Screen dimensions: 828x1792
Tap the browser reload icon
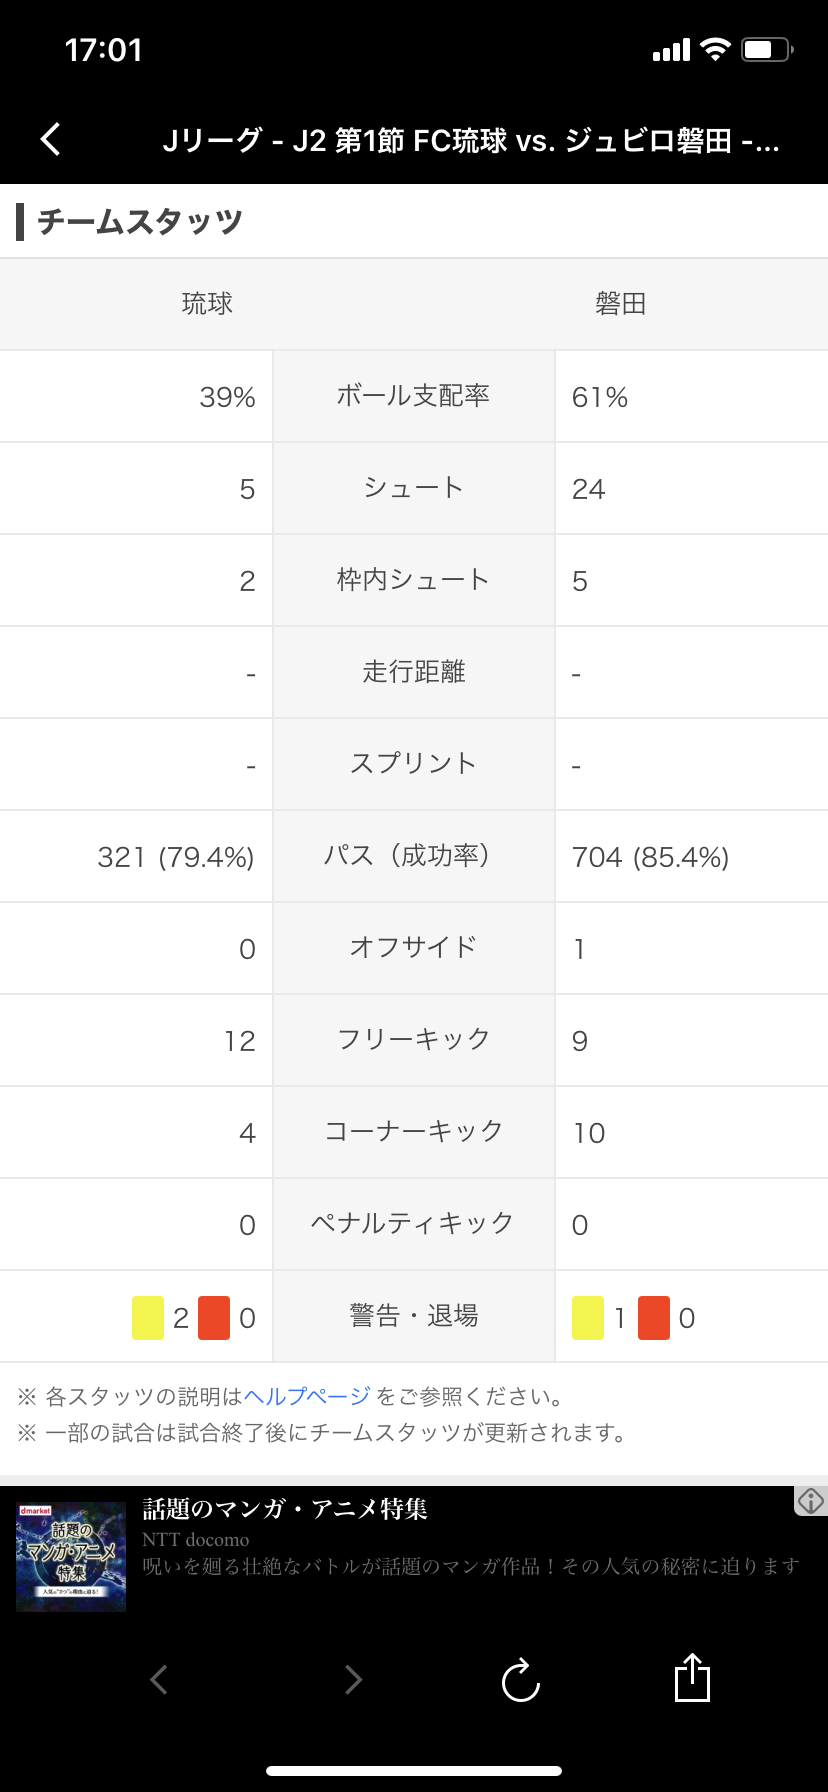520,1680
